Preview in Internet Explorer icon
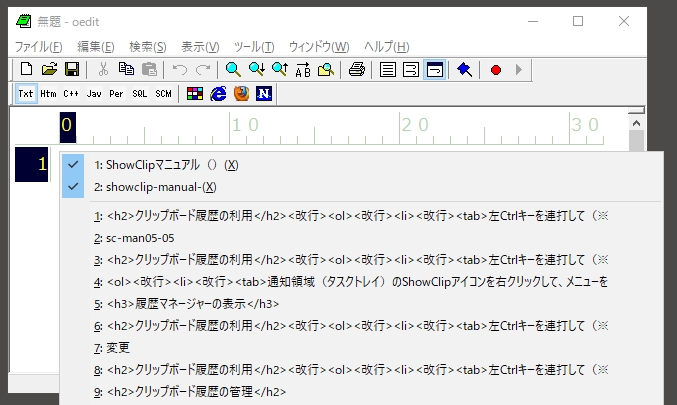This screenshot has width=677, height=405. [218, 94]
